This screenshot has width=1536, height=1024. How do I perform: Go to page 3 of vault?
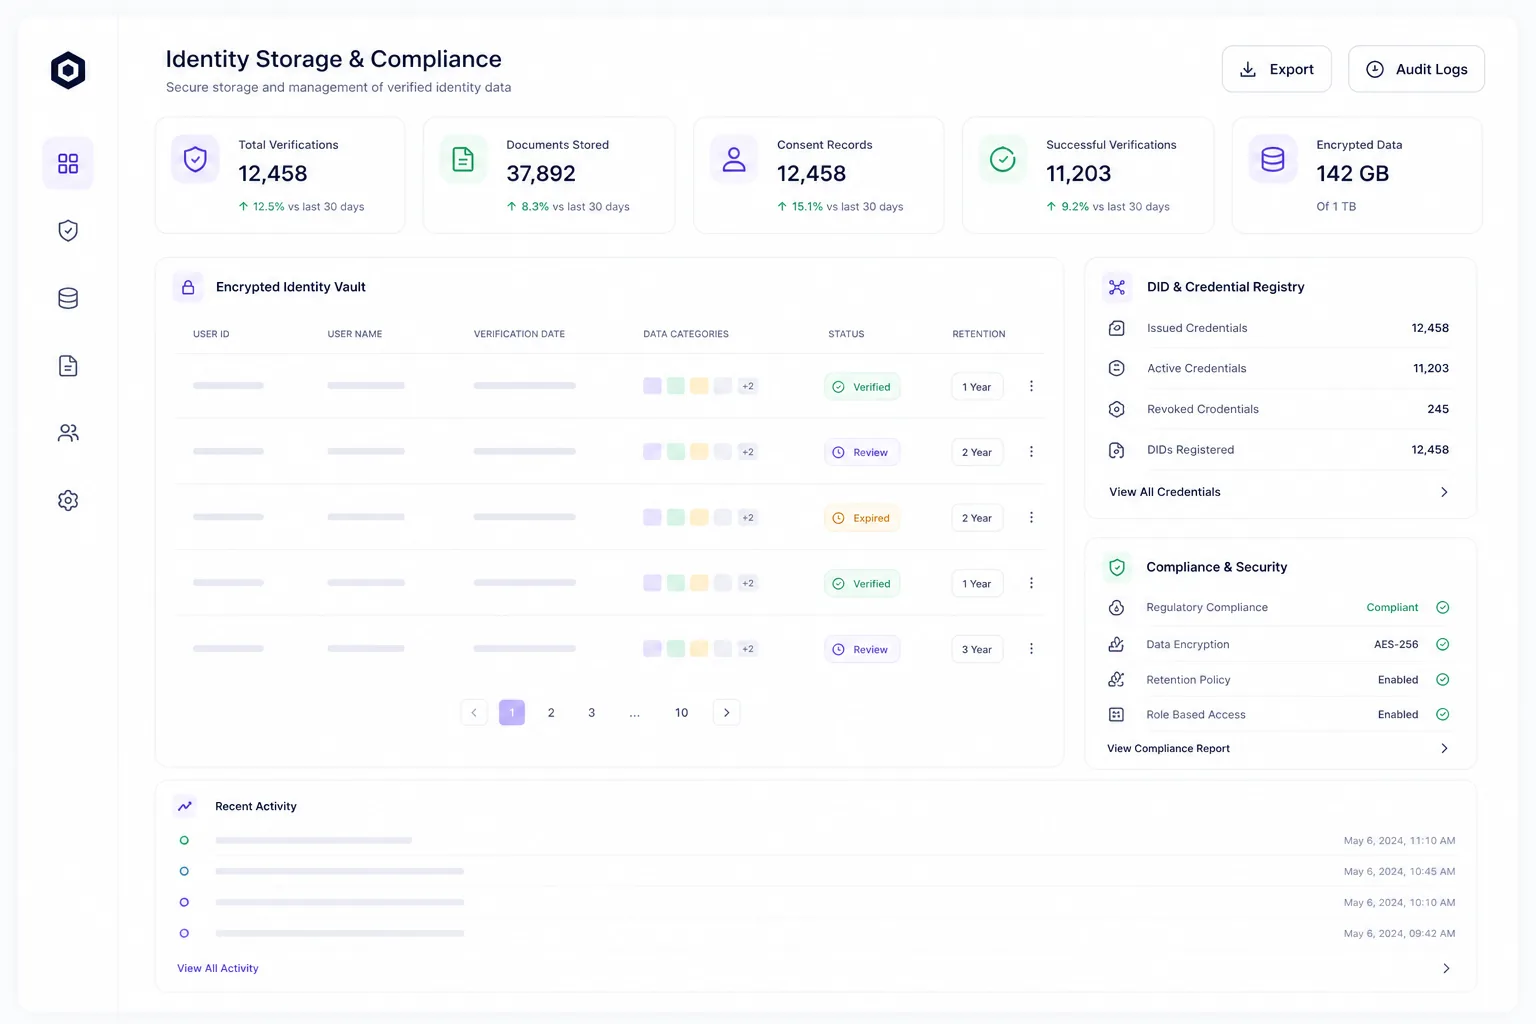tap(592, 713)
